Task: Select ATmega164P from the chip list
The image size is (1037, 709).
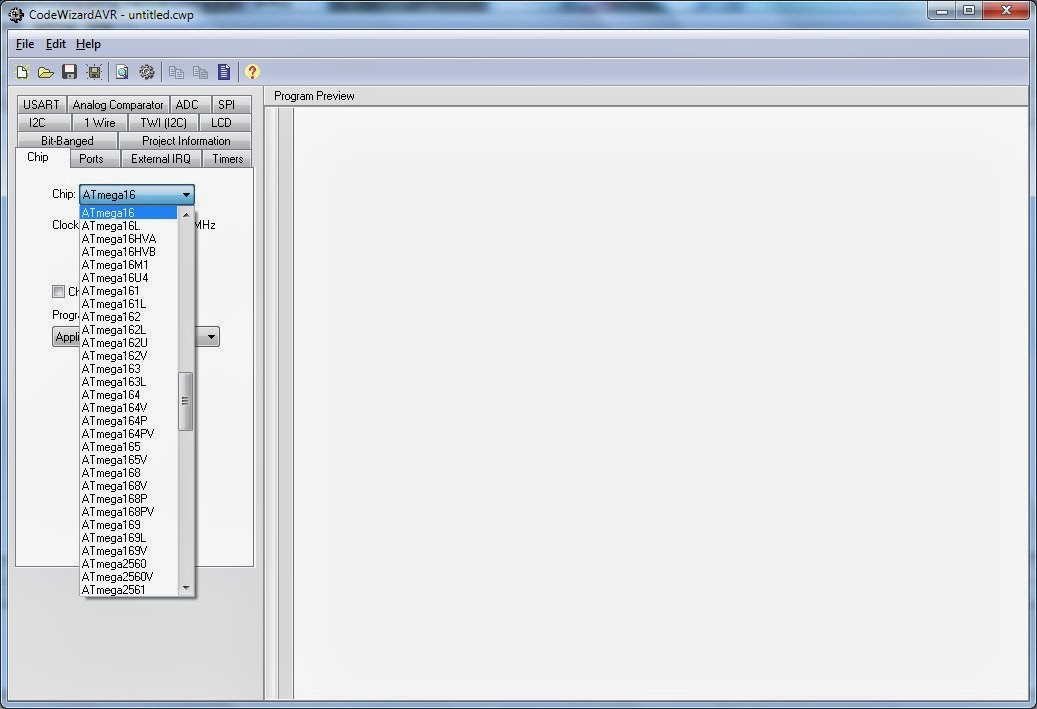Action: pos(128,421)
